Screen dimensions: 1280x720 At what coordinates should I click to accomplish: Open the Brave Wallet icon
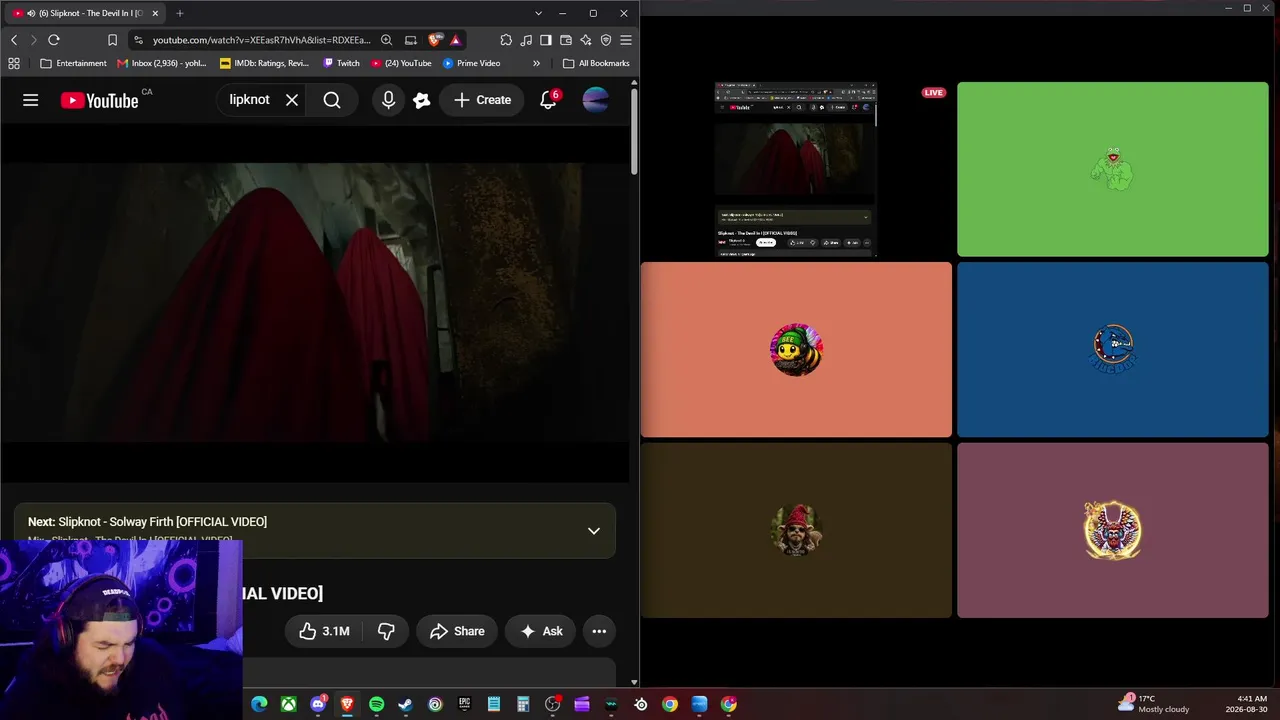point(566,40)
